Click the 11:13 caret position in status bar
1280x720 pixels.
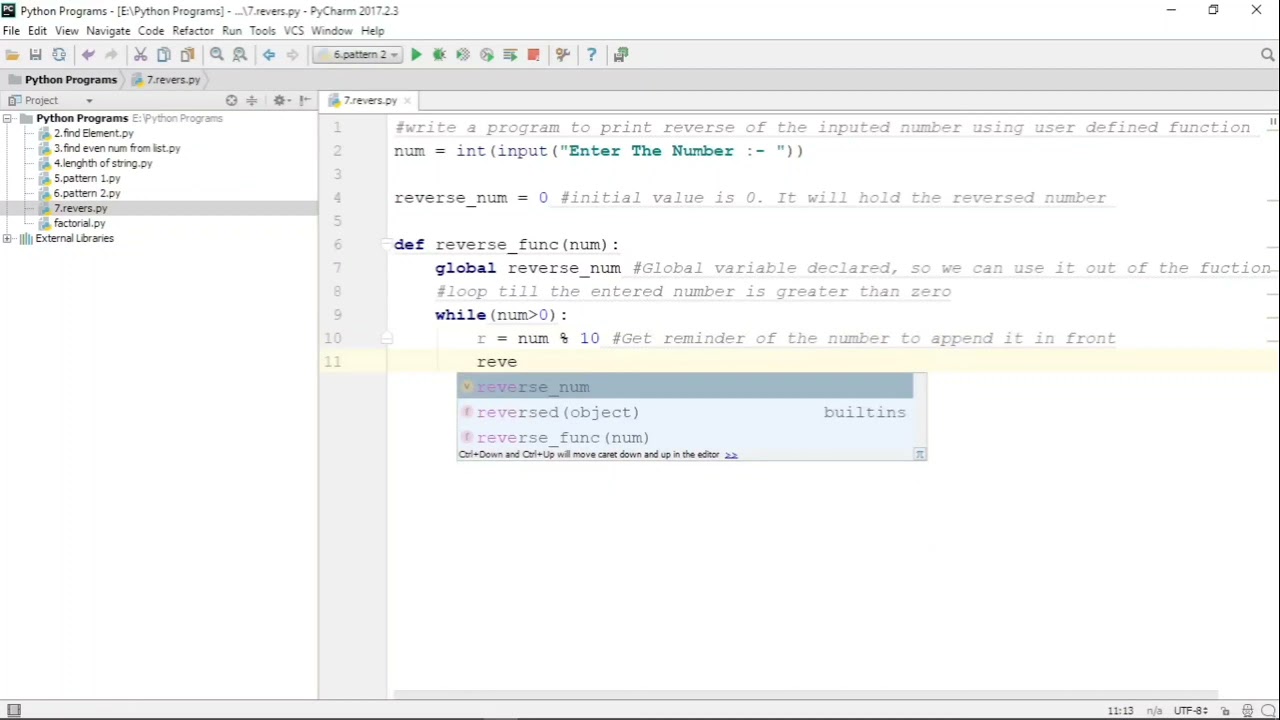[1120, 711]
